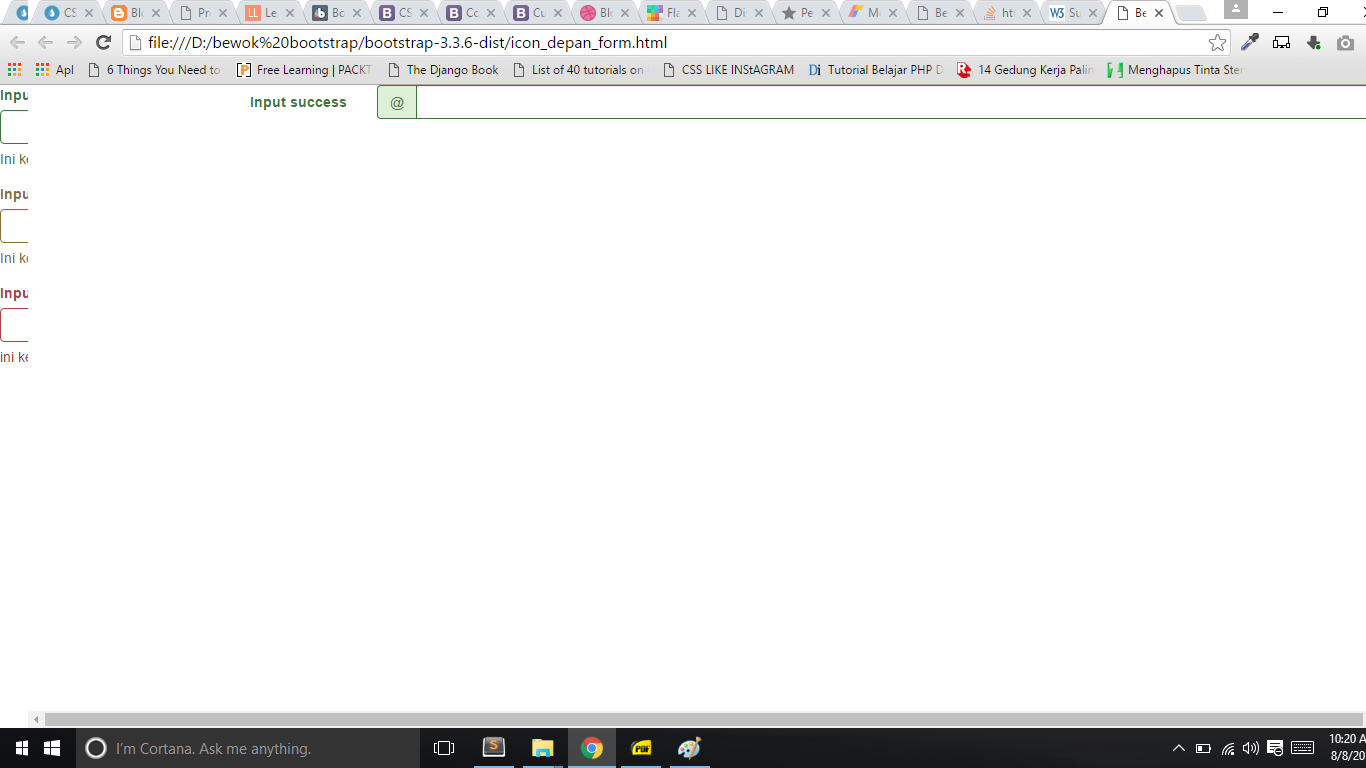Open 'The Django Book' bookmark
This screenshot has height=768, width=1366.
tap(443, 70)
